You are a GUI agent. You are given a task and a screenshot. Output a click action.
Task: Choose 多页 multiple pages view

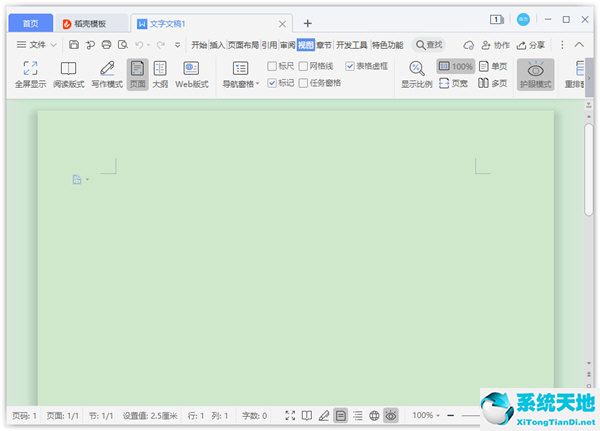coord(493,83)
